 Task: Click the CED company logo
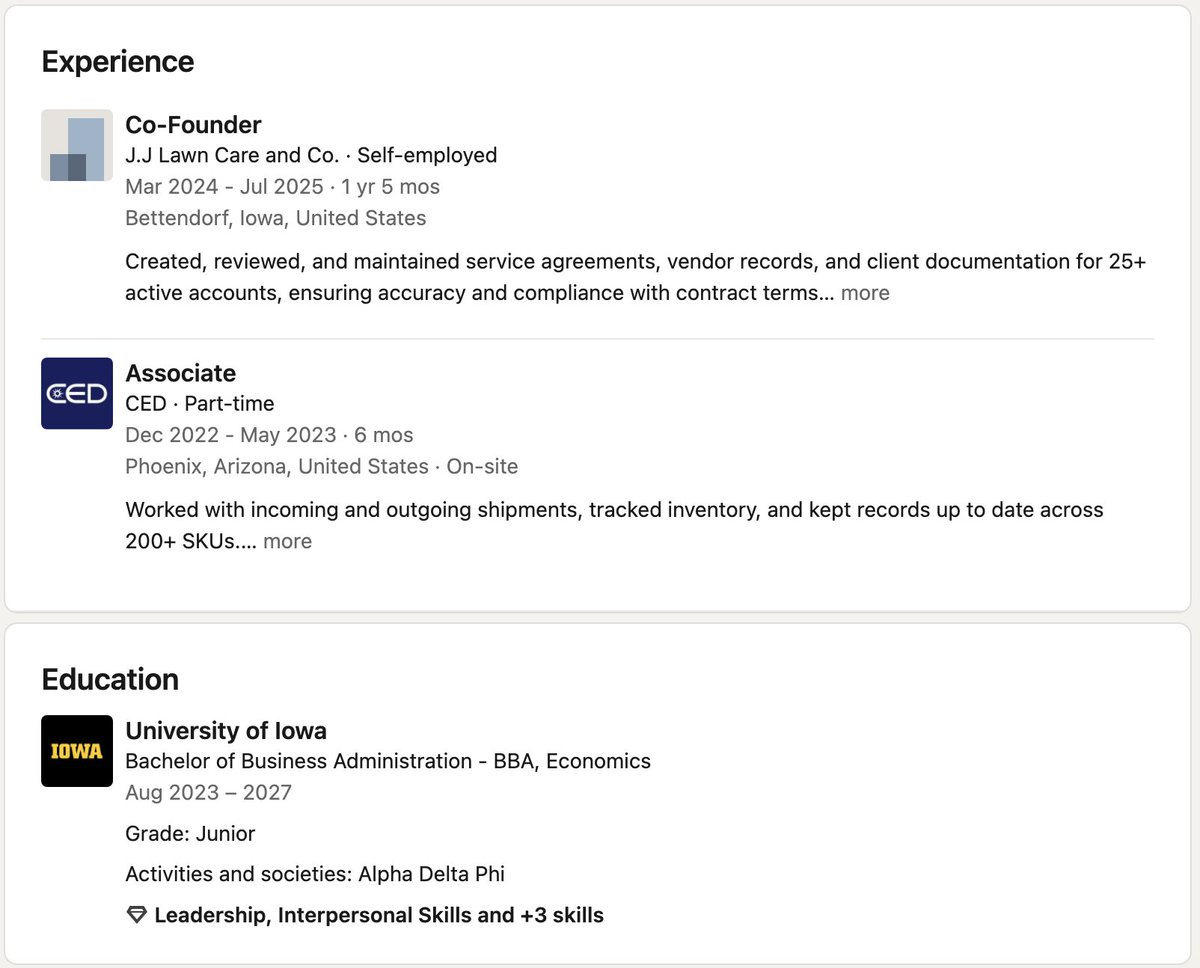click(x=77, y=393)
